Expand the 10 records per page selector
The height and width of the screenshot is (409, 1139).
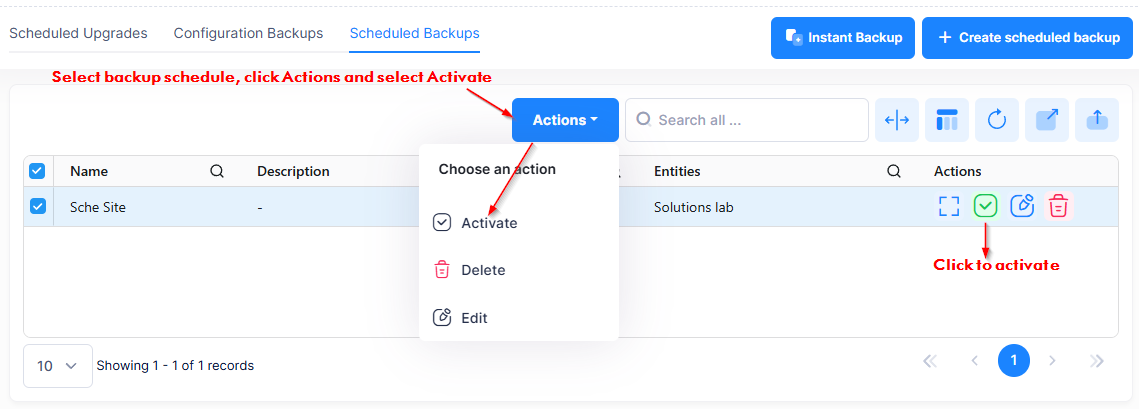(57, 366)
